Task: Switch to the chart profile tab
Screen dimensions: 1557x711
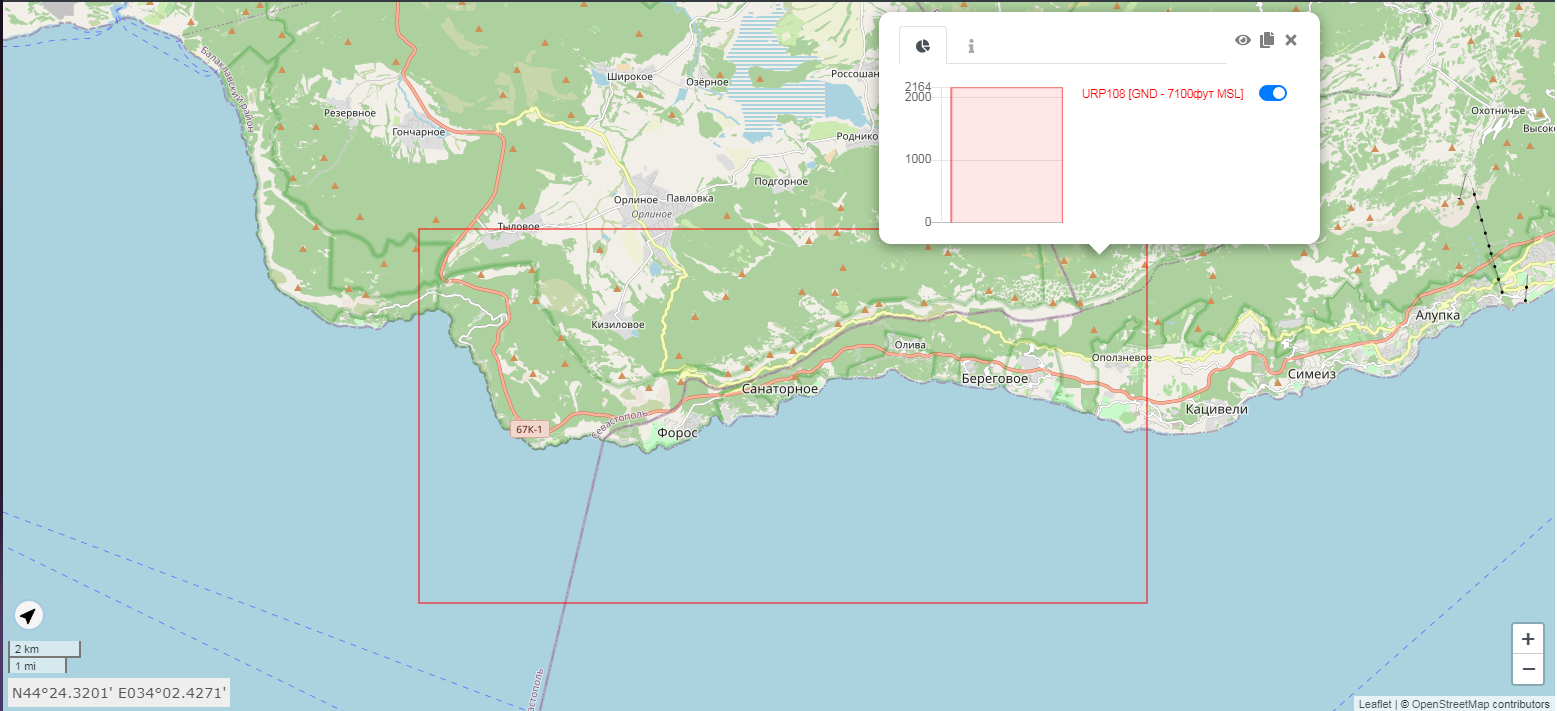Action: 923,46
